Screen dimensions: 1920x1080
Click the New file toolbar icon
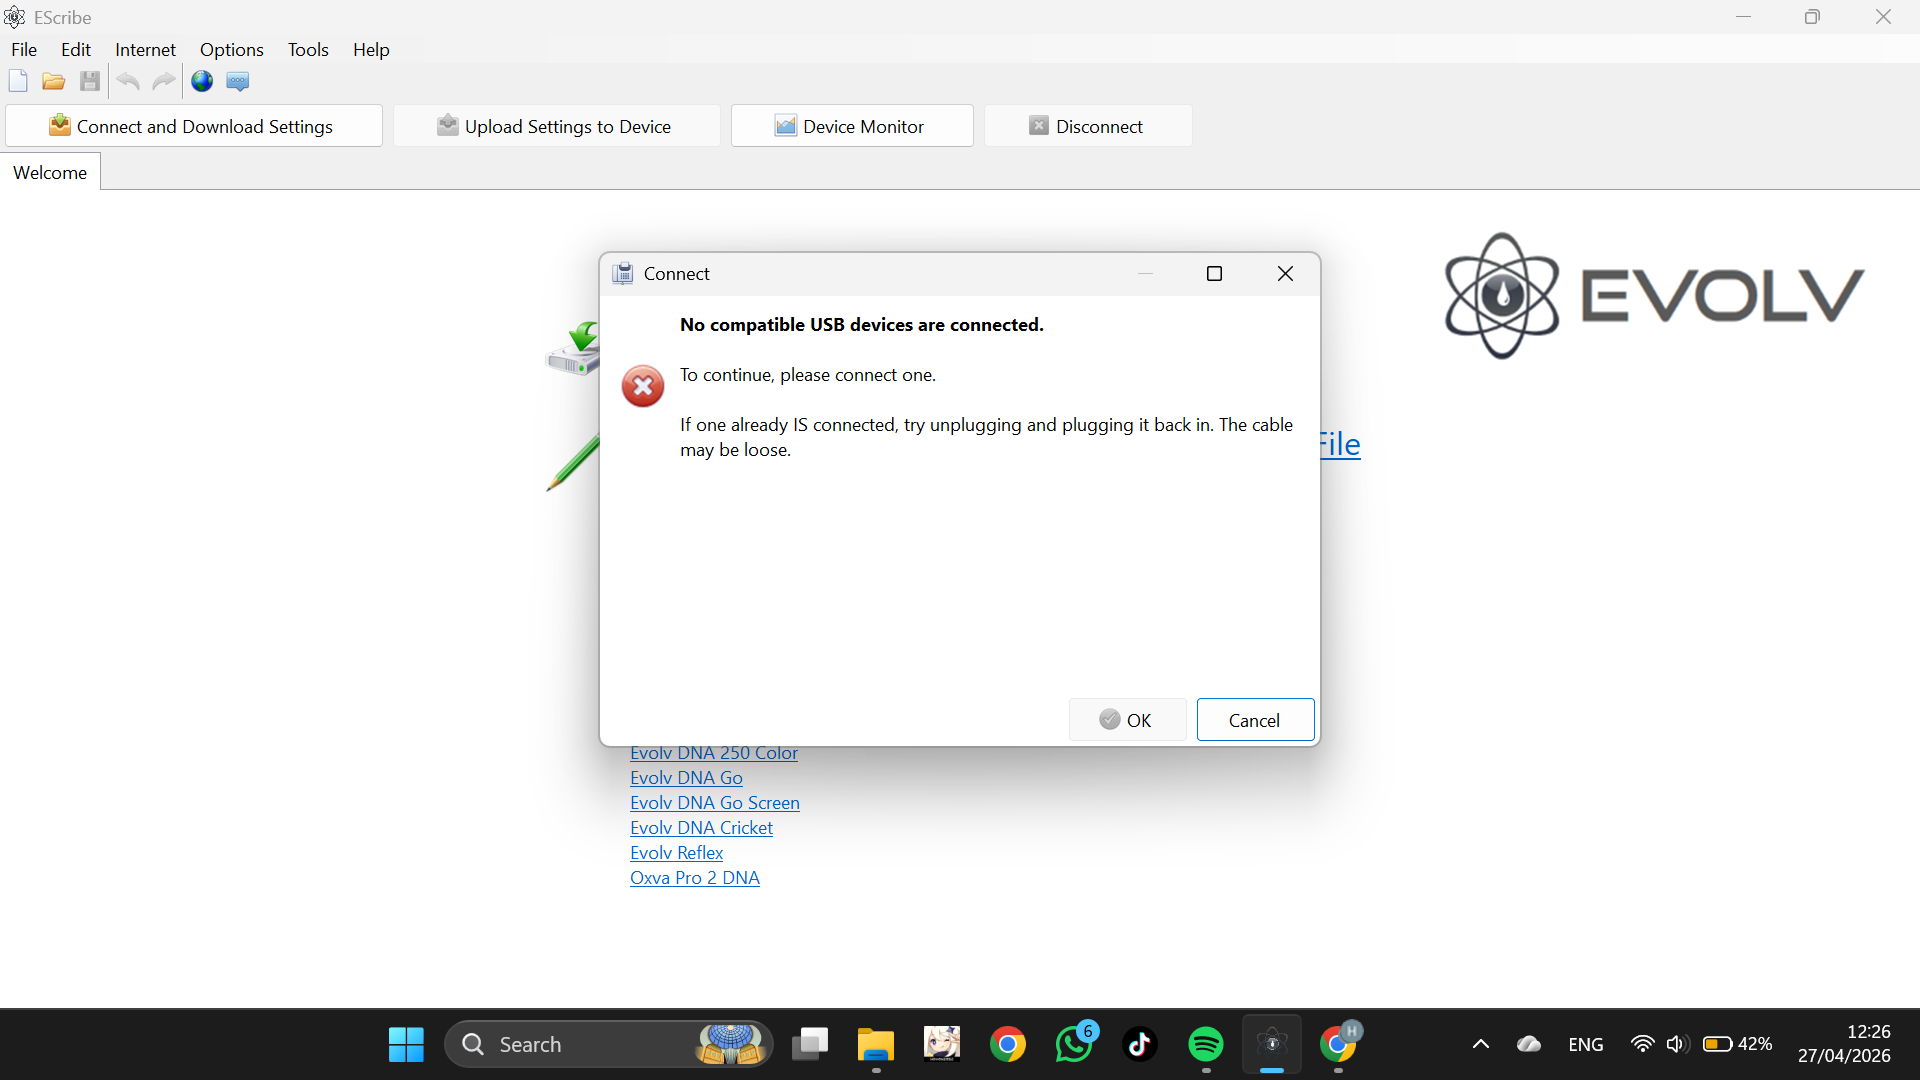coord(18,82)
